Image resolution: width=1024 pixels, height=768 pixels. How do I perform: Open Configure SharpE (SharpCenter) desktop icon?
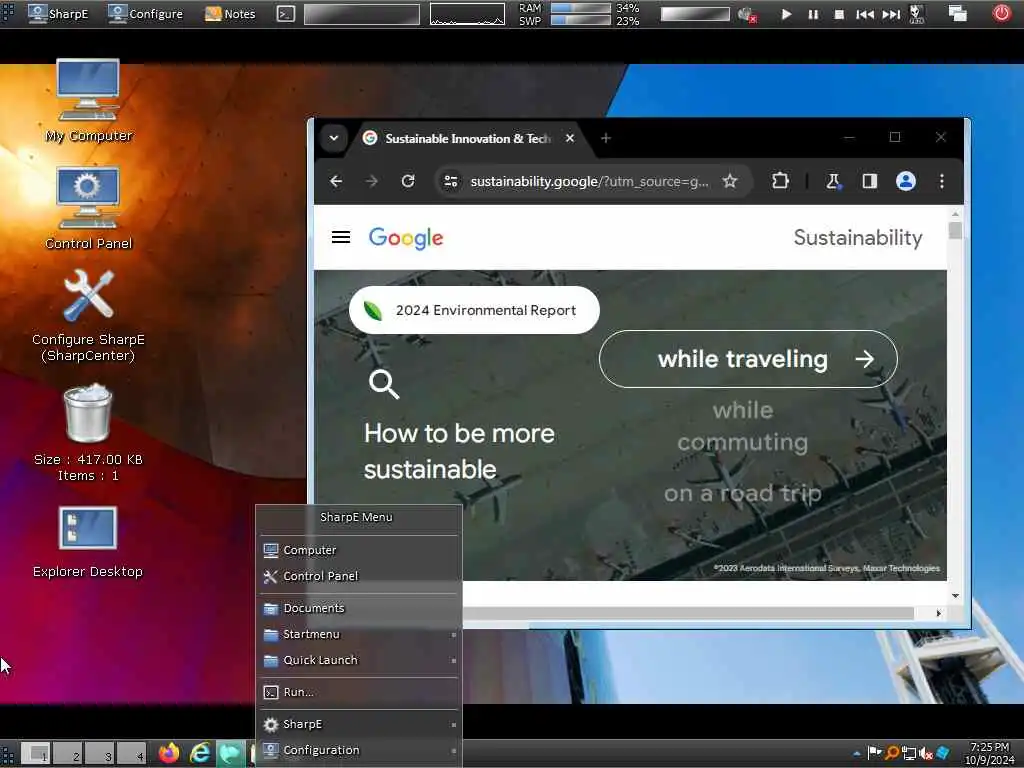[88, 316]
